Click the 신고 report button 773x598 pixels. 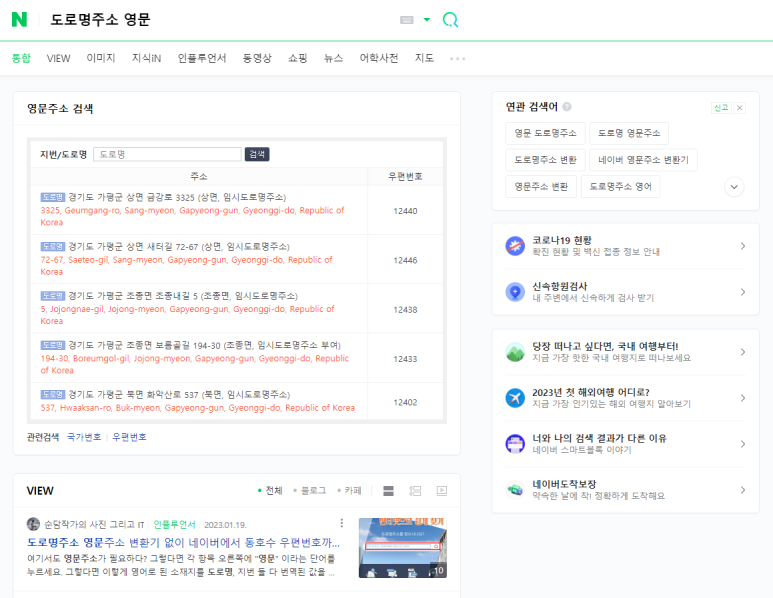point(721,107)
